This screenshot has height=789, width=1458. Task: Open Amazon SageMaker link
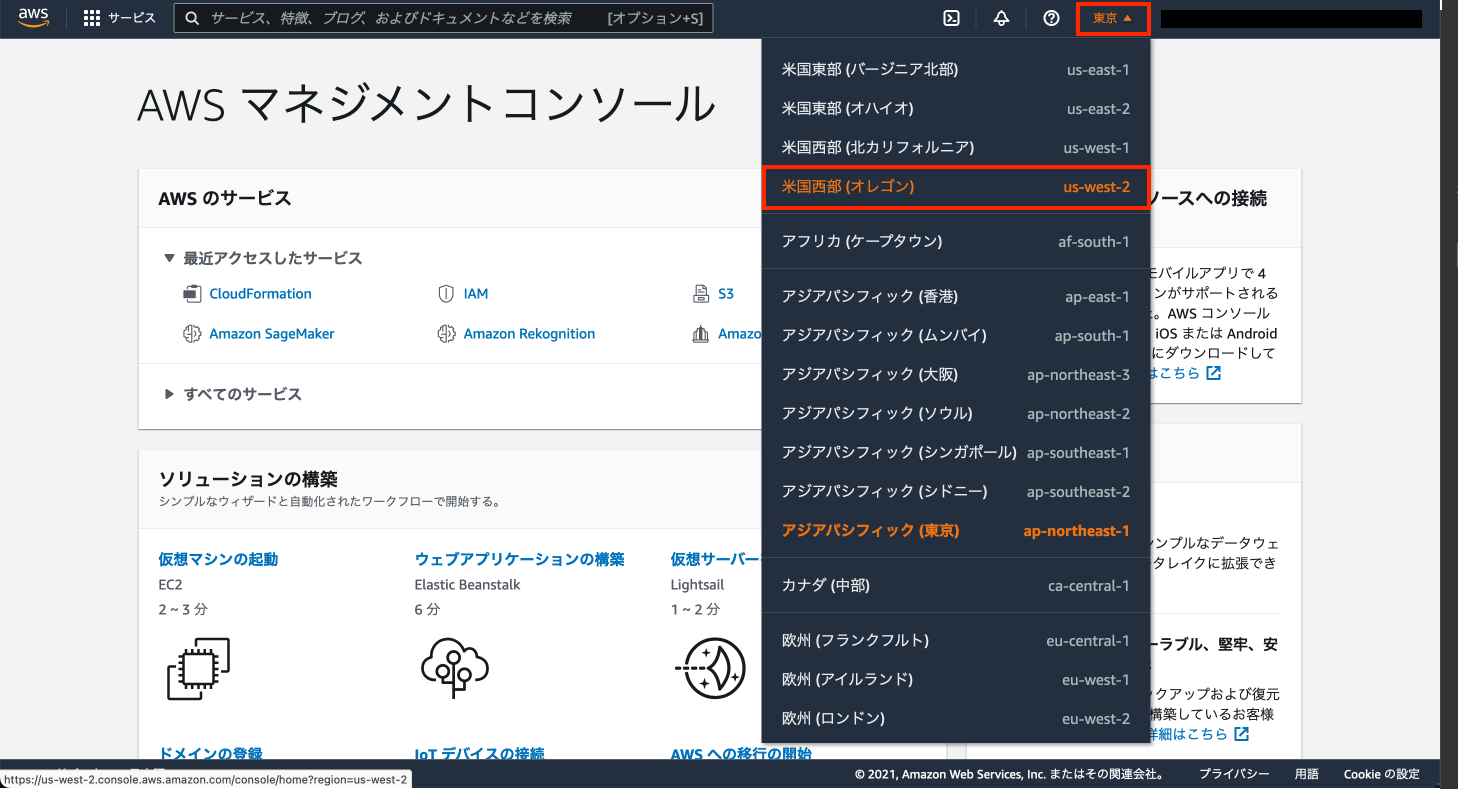[272, 334]
